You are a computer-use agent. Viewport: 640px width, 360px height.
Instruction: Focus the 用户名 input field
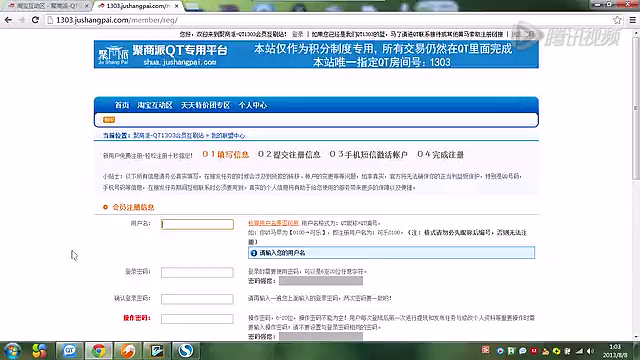(197, 224)
